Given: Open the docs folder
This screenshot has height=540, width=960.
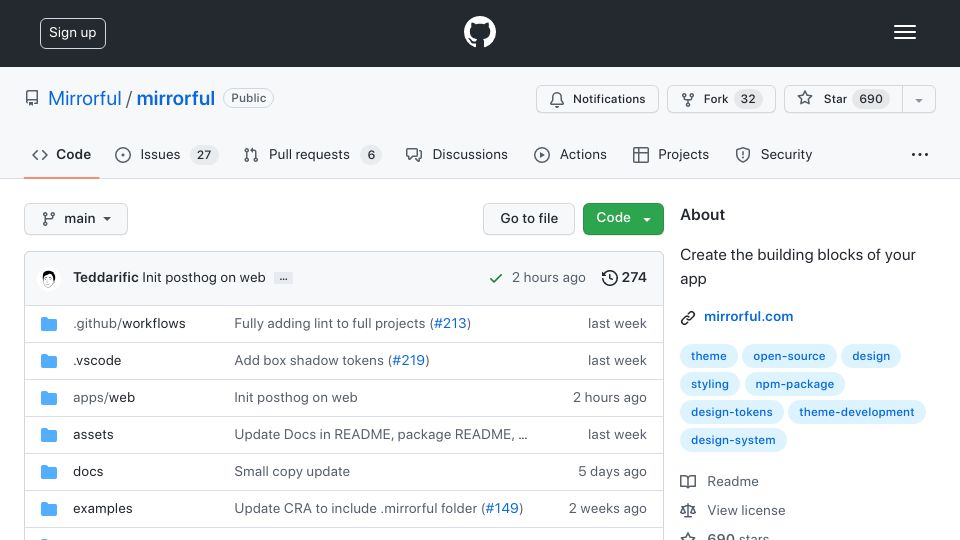Looking at the screenshot, I should (x=88, y=471).
